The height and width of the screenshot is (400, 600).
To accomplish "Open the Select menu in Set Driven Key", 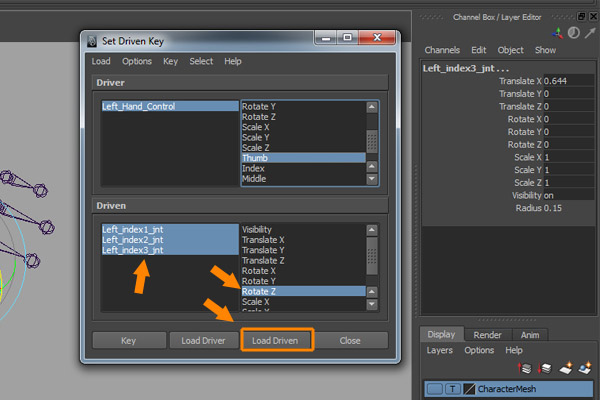I will 201,61.
